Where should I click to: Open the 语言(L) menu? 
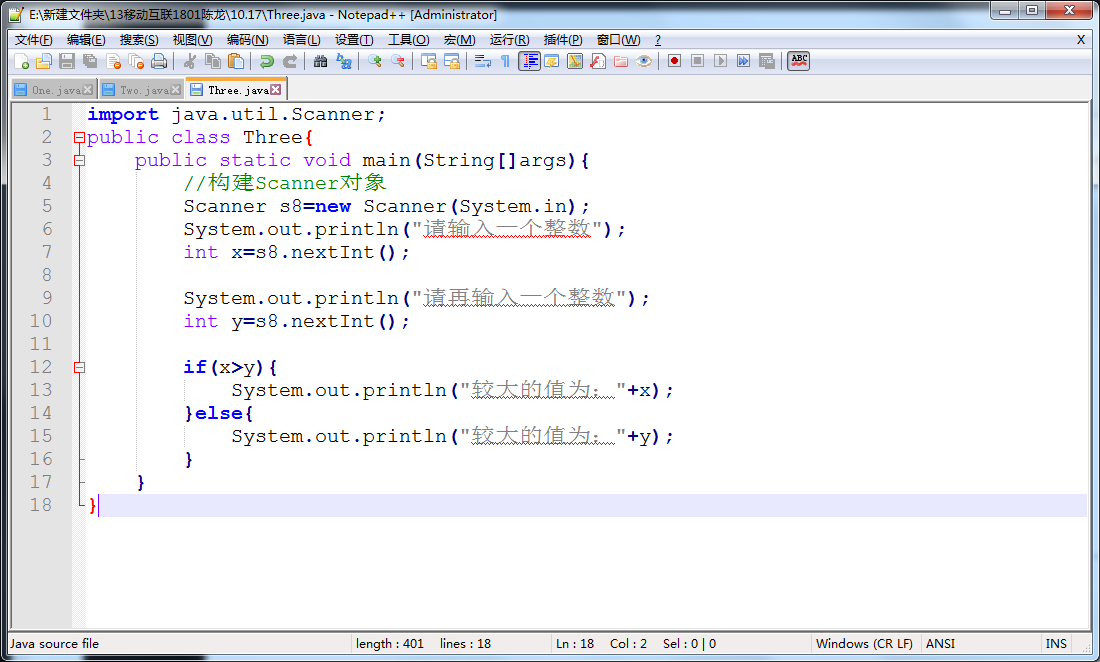(302, 40)
